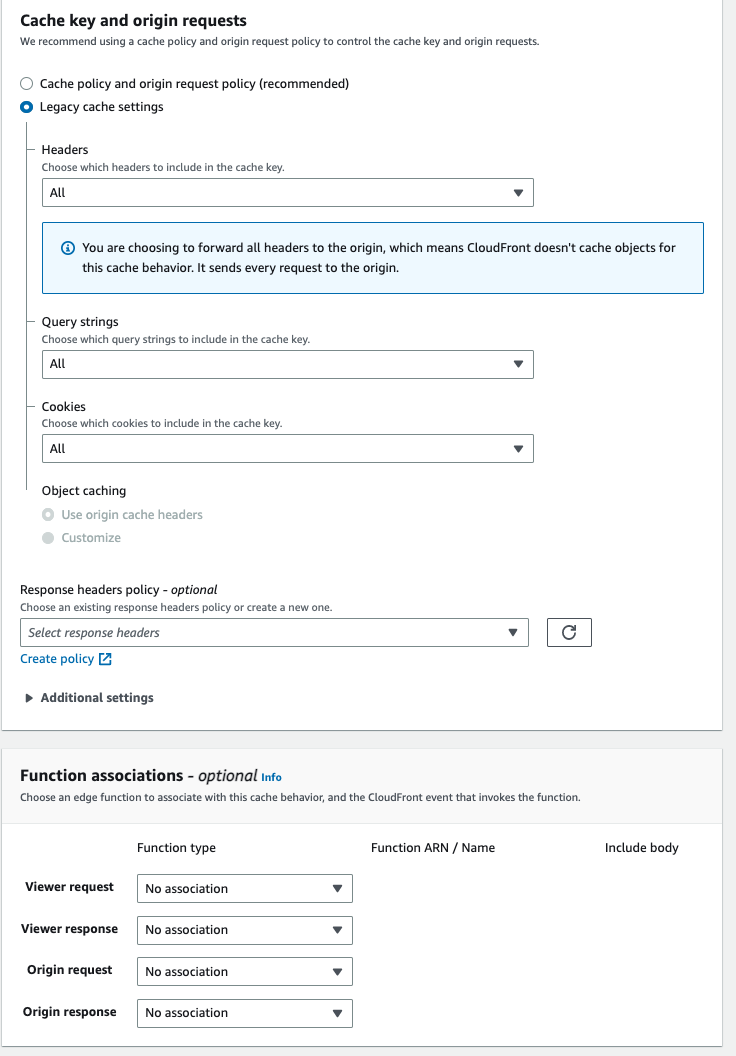This screenshot has width=736, height=1056.
Task: Open the Select response headers dropdown
Action: point(275,632)
